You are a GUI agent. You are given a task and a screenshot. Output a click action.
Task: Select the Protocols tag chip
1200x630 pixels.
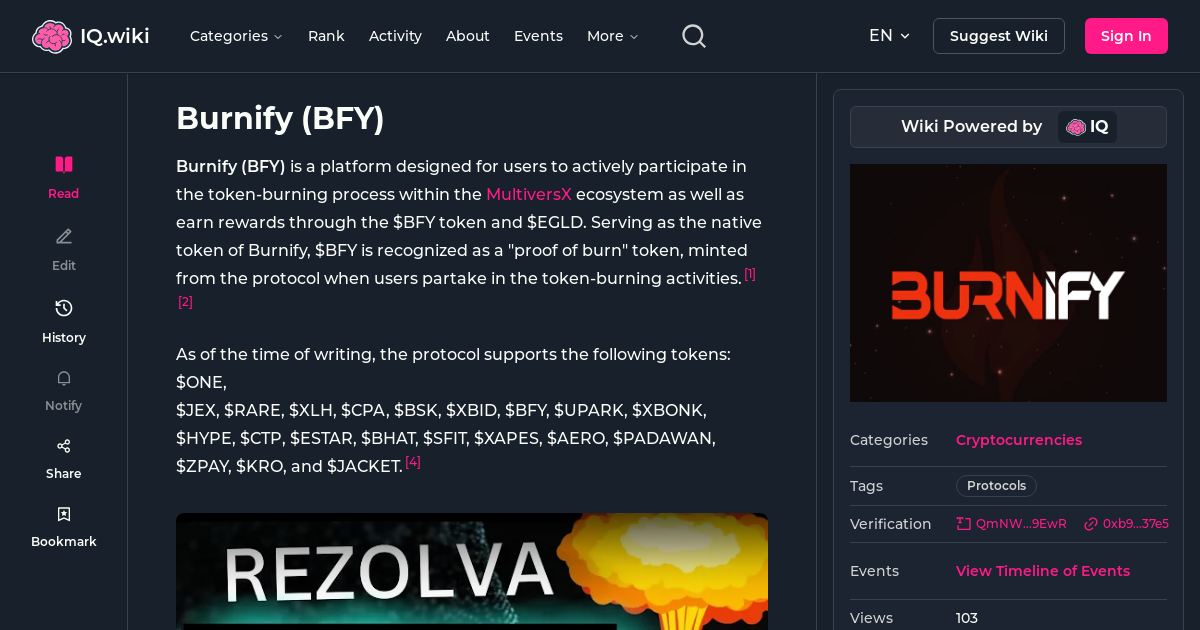click(x=996, y=485)
